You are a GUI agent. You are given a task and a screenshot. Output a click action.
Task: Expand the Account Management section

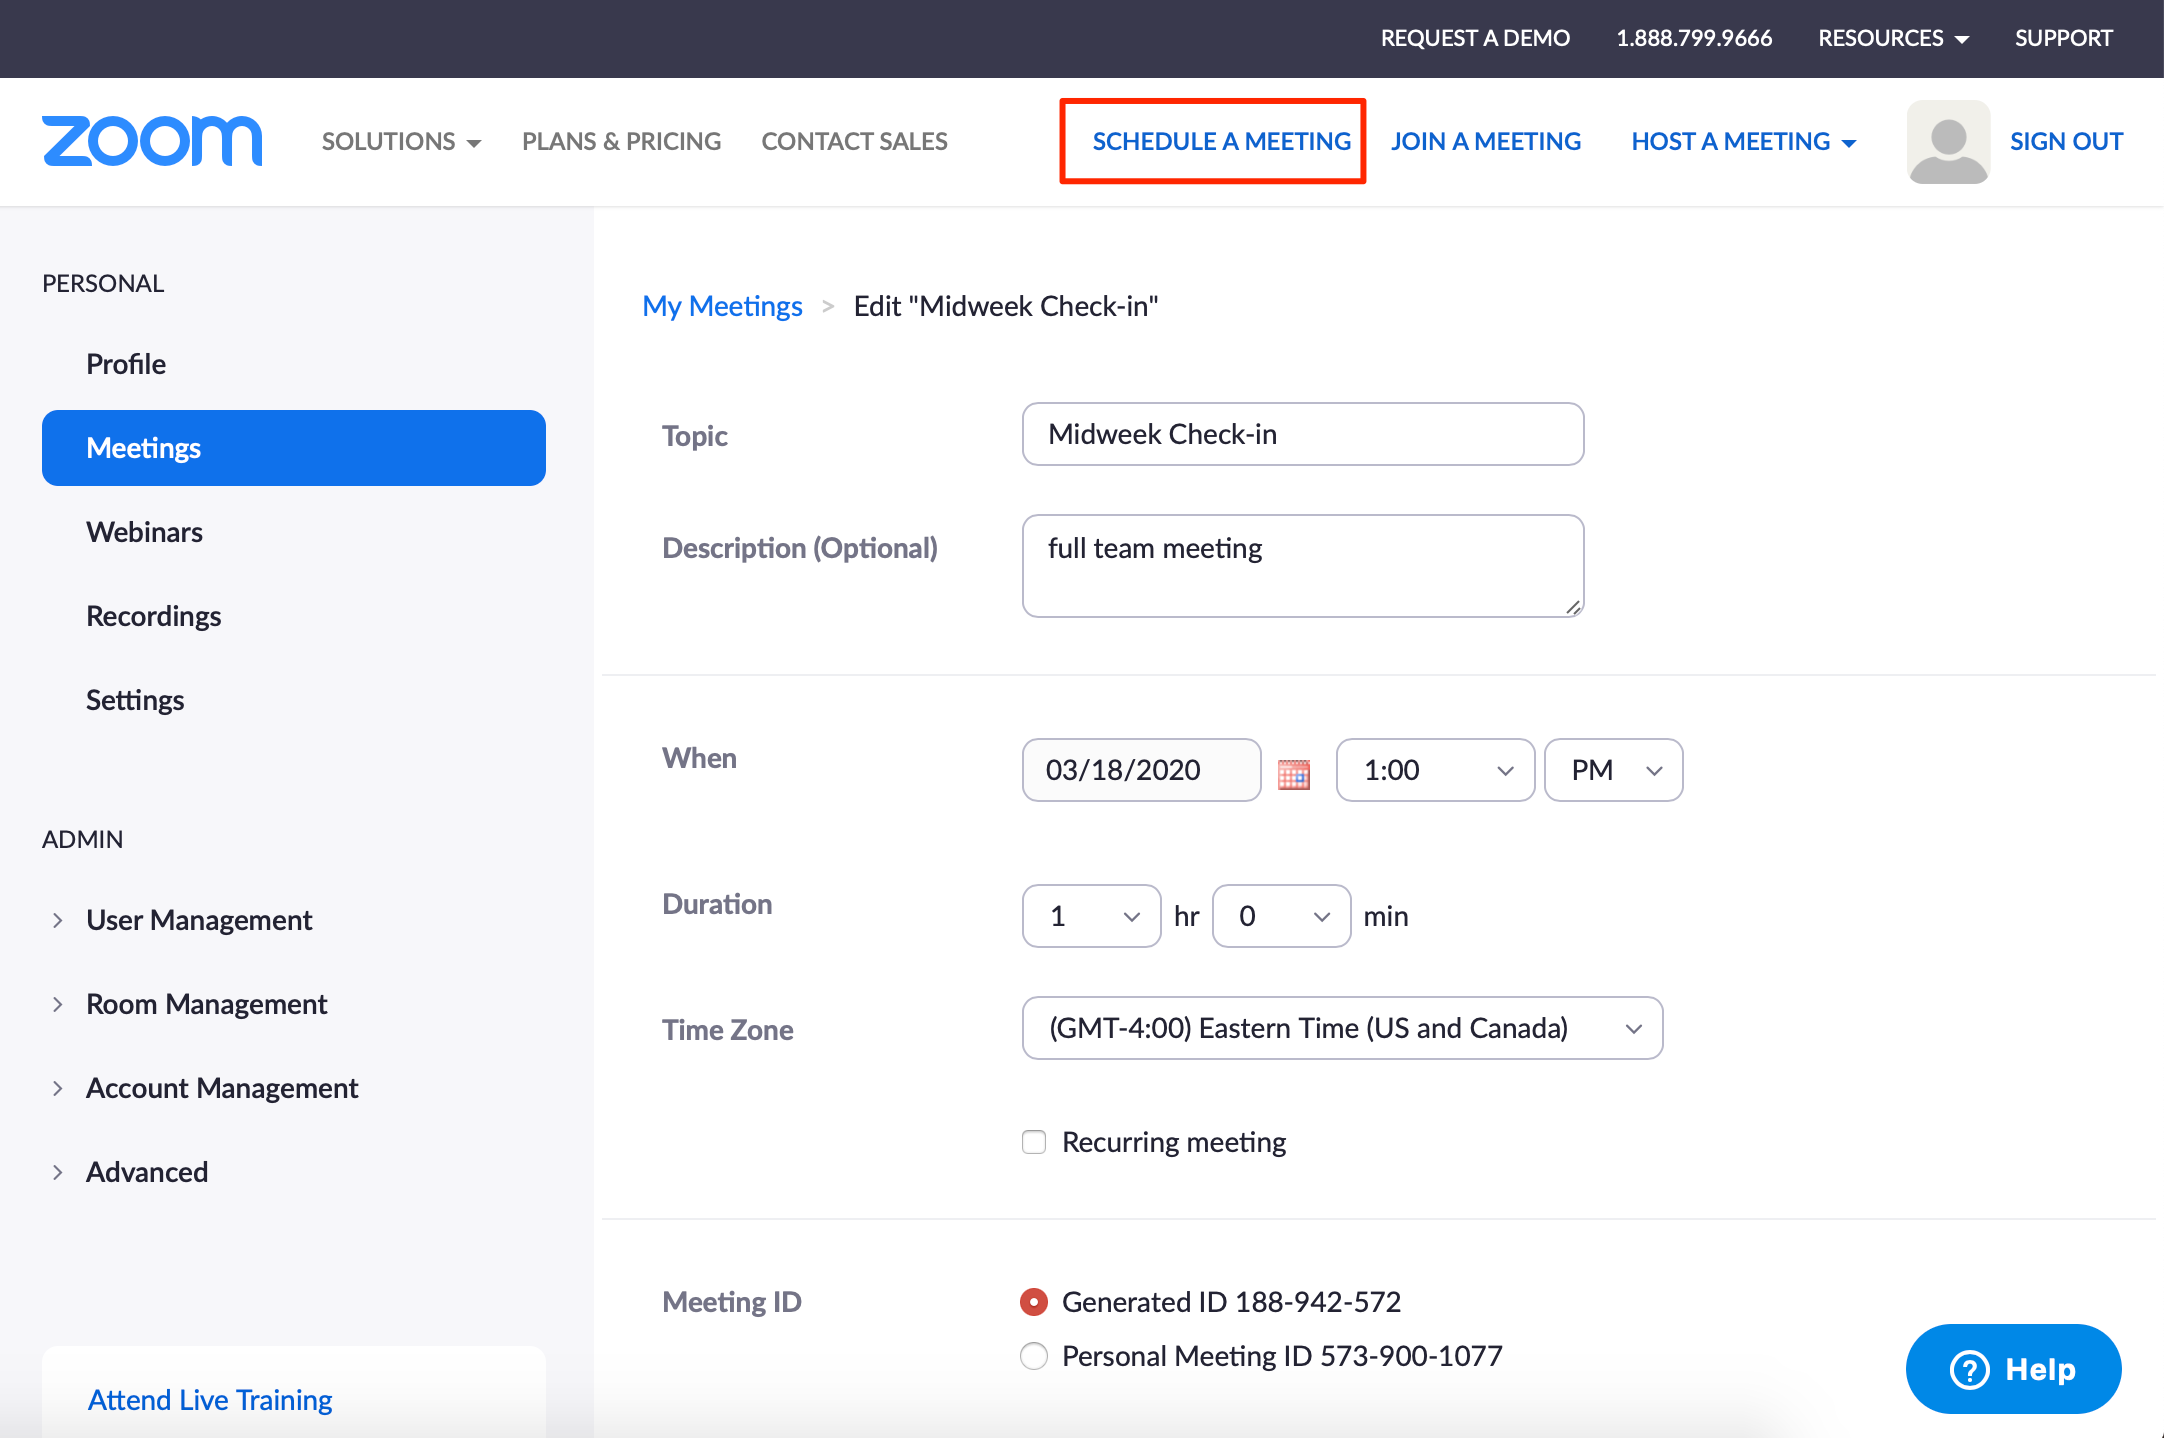pos(220,1087)
